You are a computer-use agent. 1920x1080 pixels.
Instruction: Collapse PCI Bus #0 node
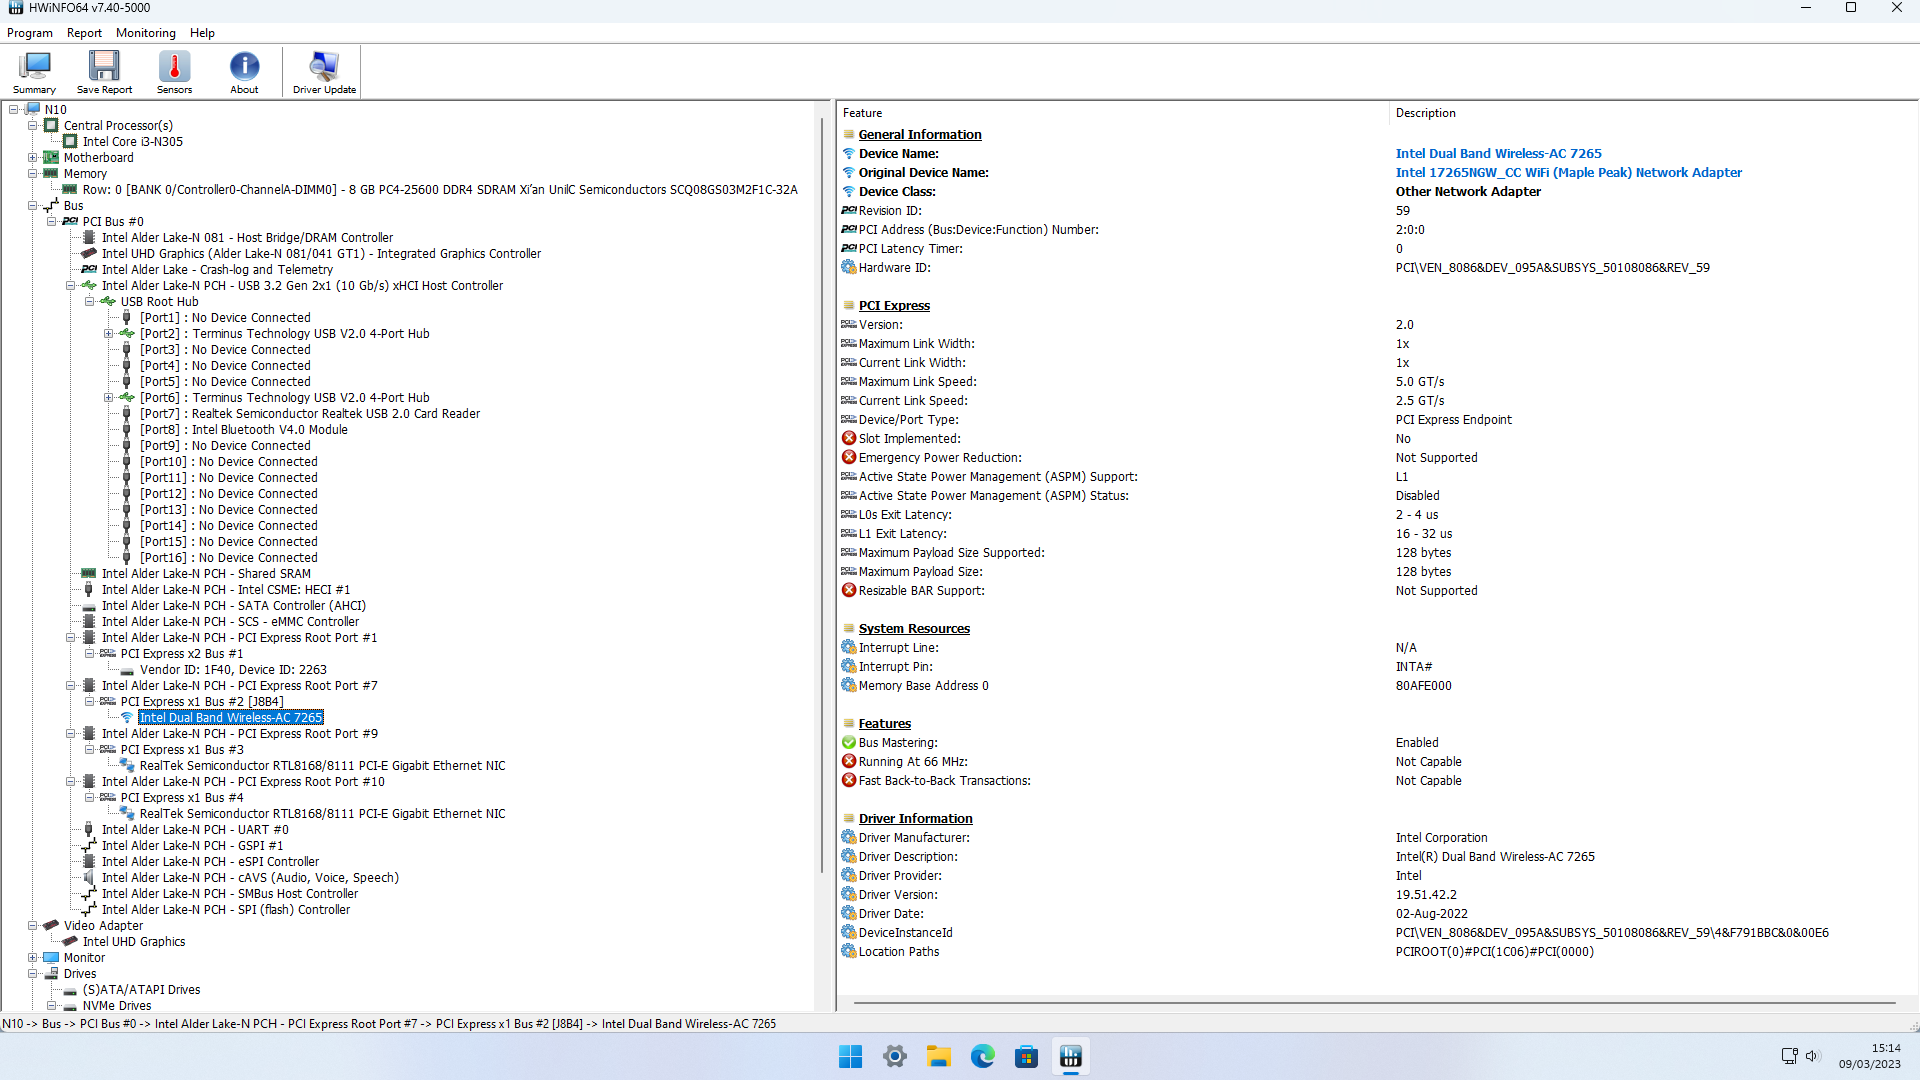pyautogui.click(x=52, y=222)
